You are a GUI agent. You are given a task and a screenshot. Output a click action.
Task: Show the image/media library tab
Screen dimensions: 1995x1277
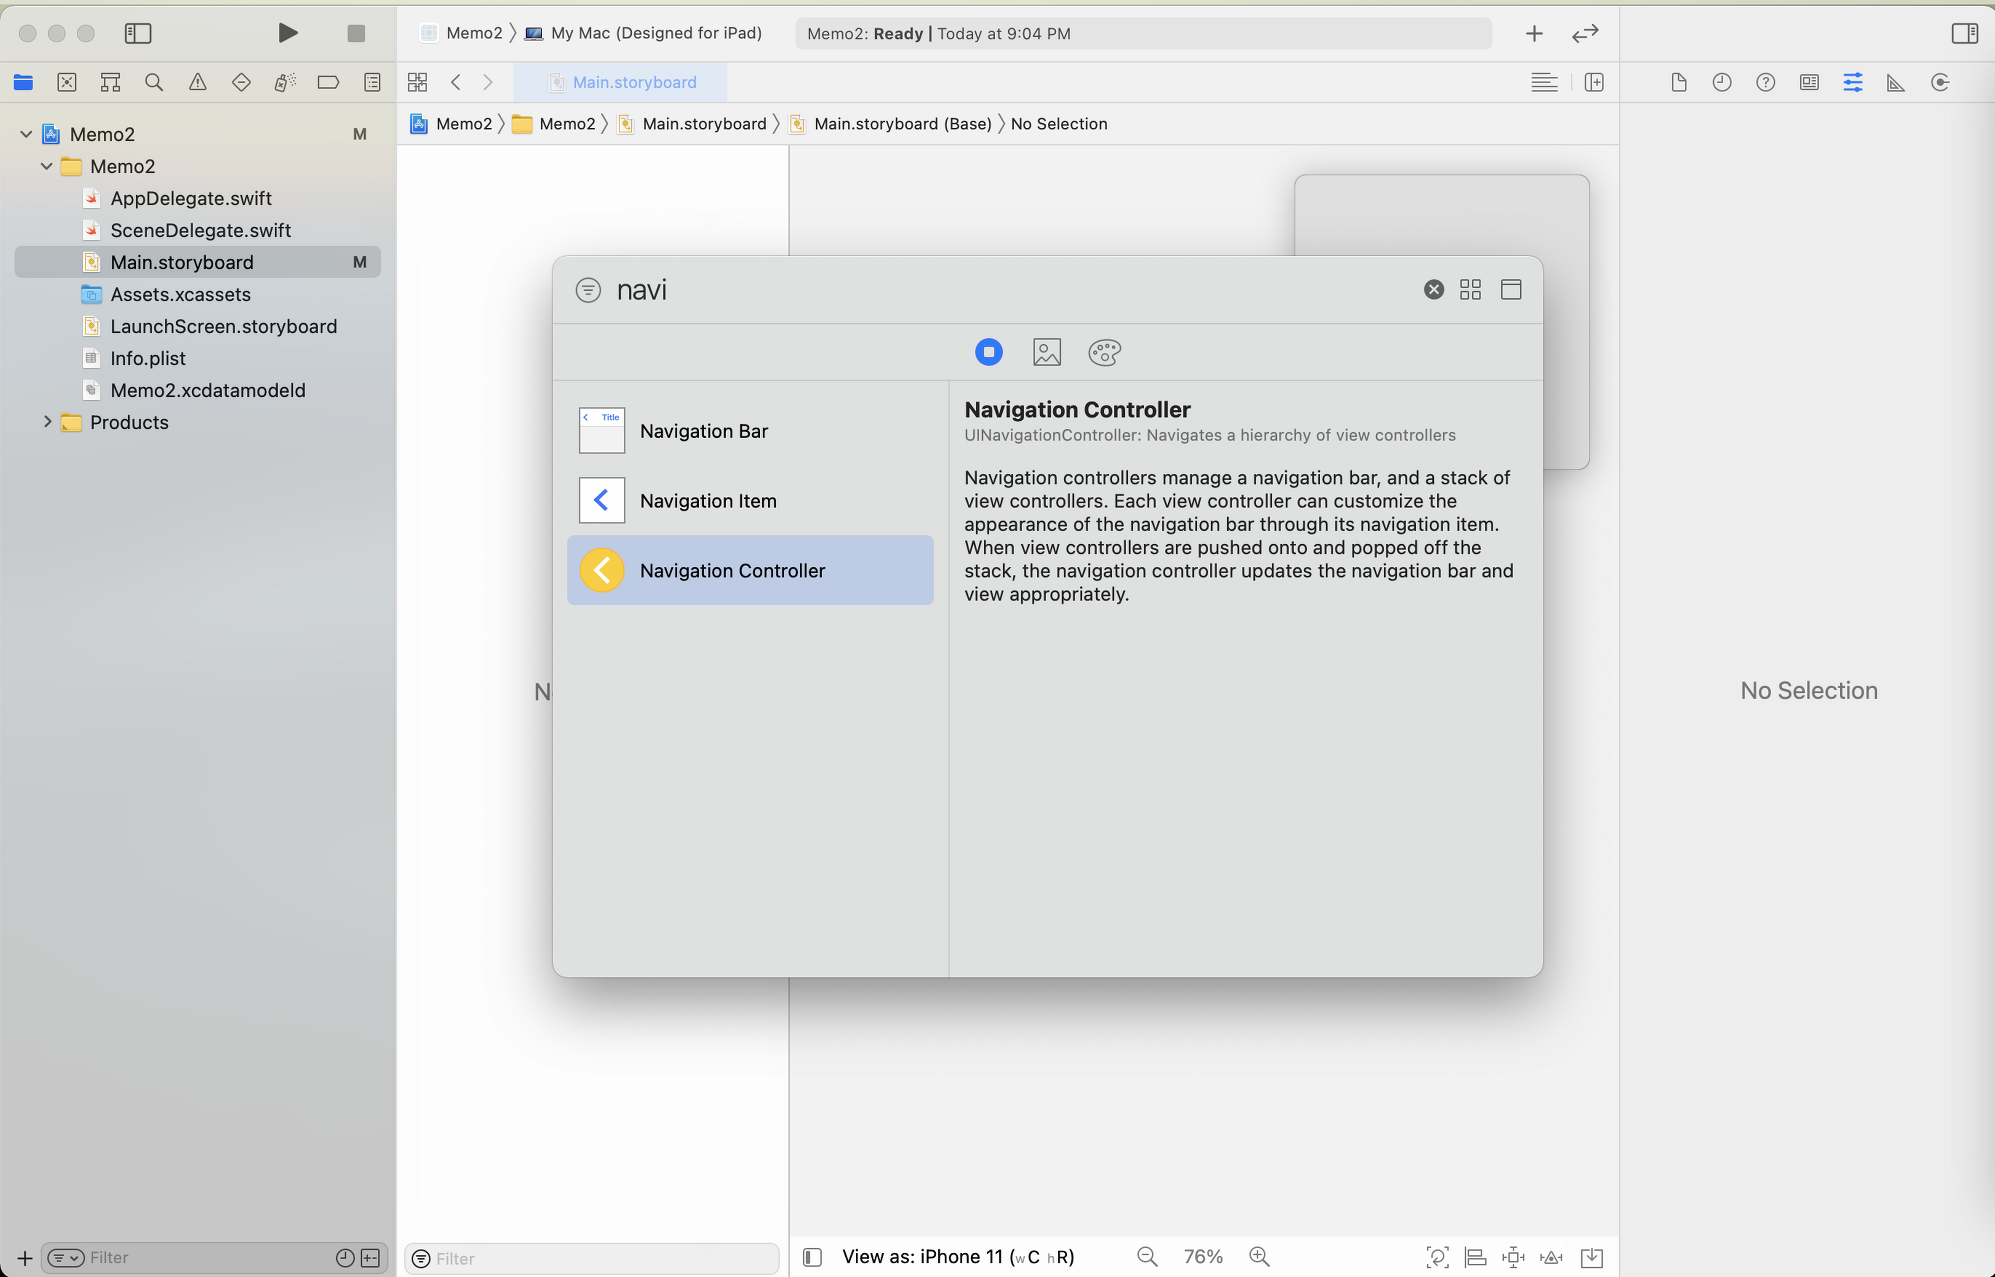1046,352
